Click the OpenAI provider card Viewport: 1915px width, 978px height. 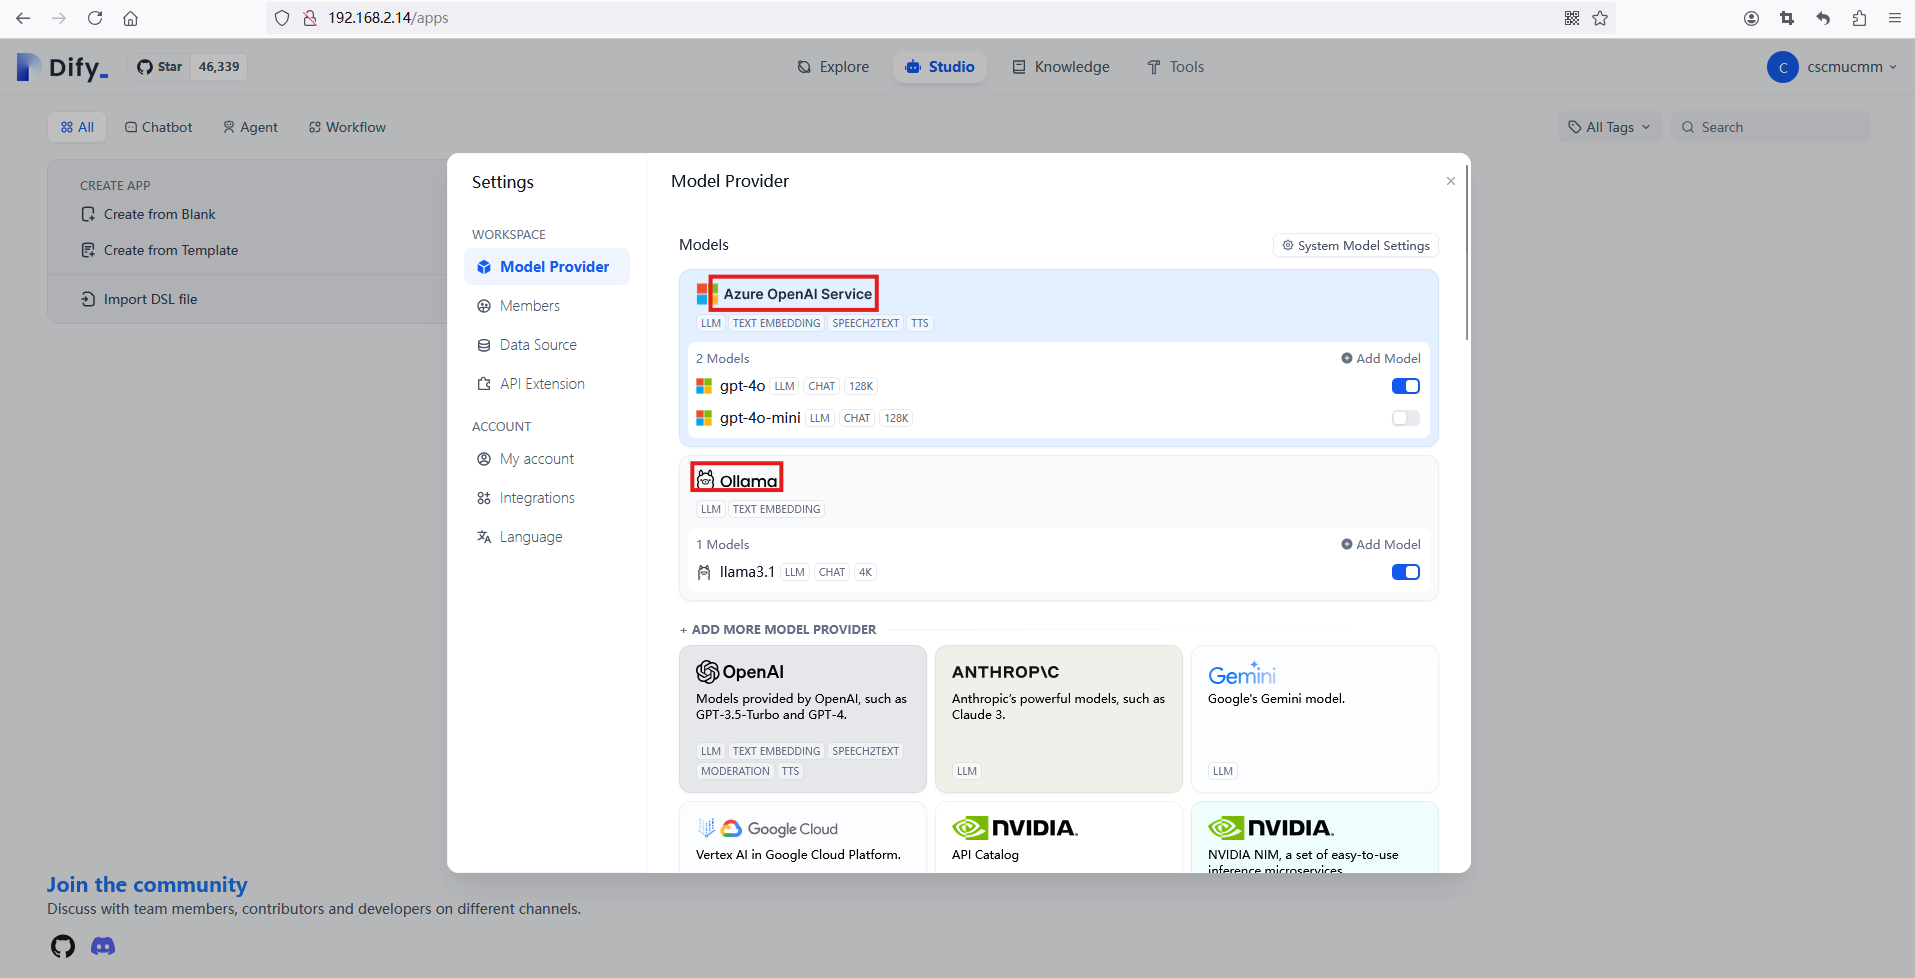tap(802, 718)
